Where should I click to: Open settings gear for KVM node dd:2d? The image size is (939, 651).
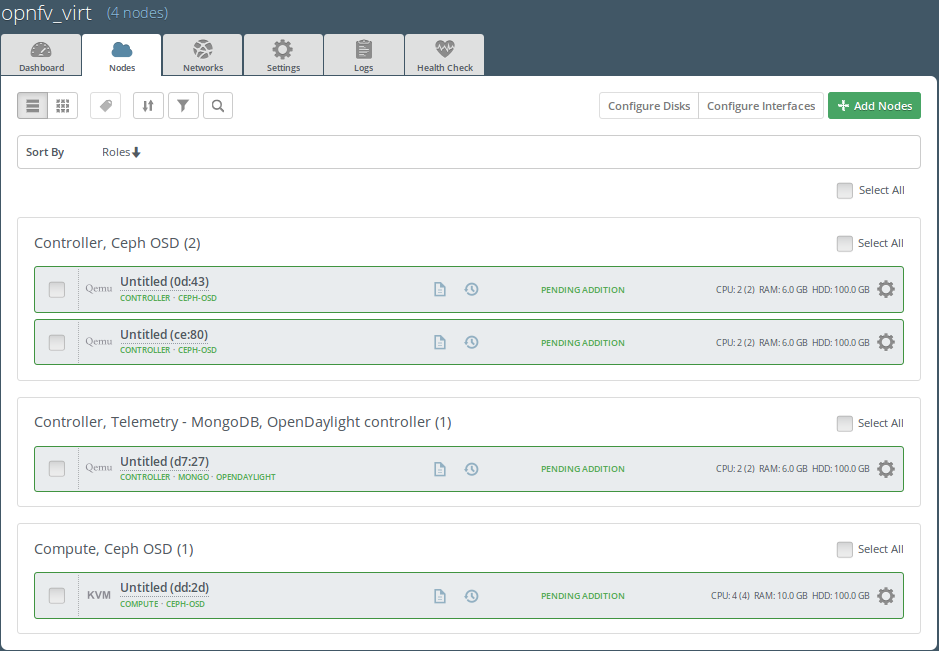[x=885, y=596]
